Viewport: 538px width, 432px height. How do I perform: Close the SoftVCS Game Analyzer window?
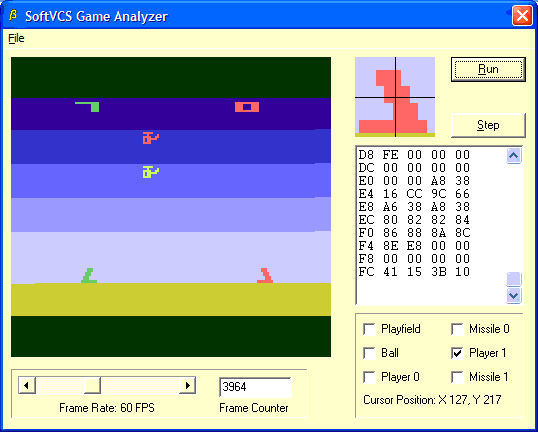pyautogui.click(x=522, y=16)
